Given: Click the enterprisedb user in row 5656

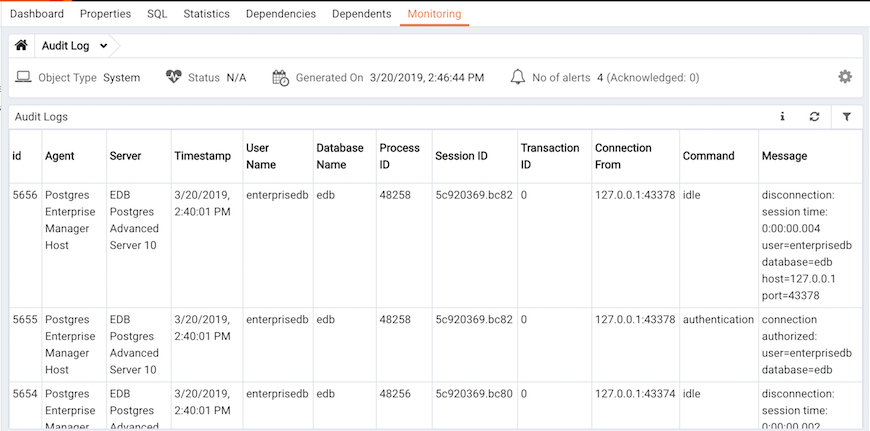Looking at the screenshot, I should 277,195.
